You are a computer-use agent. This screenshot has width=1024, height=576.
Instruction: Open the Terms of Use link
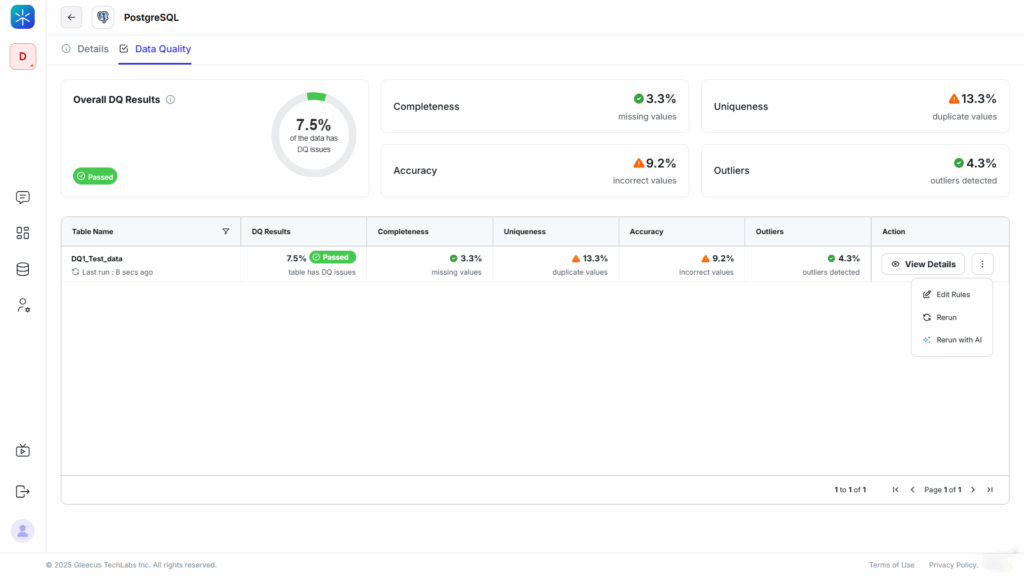point(891,565)
